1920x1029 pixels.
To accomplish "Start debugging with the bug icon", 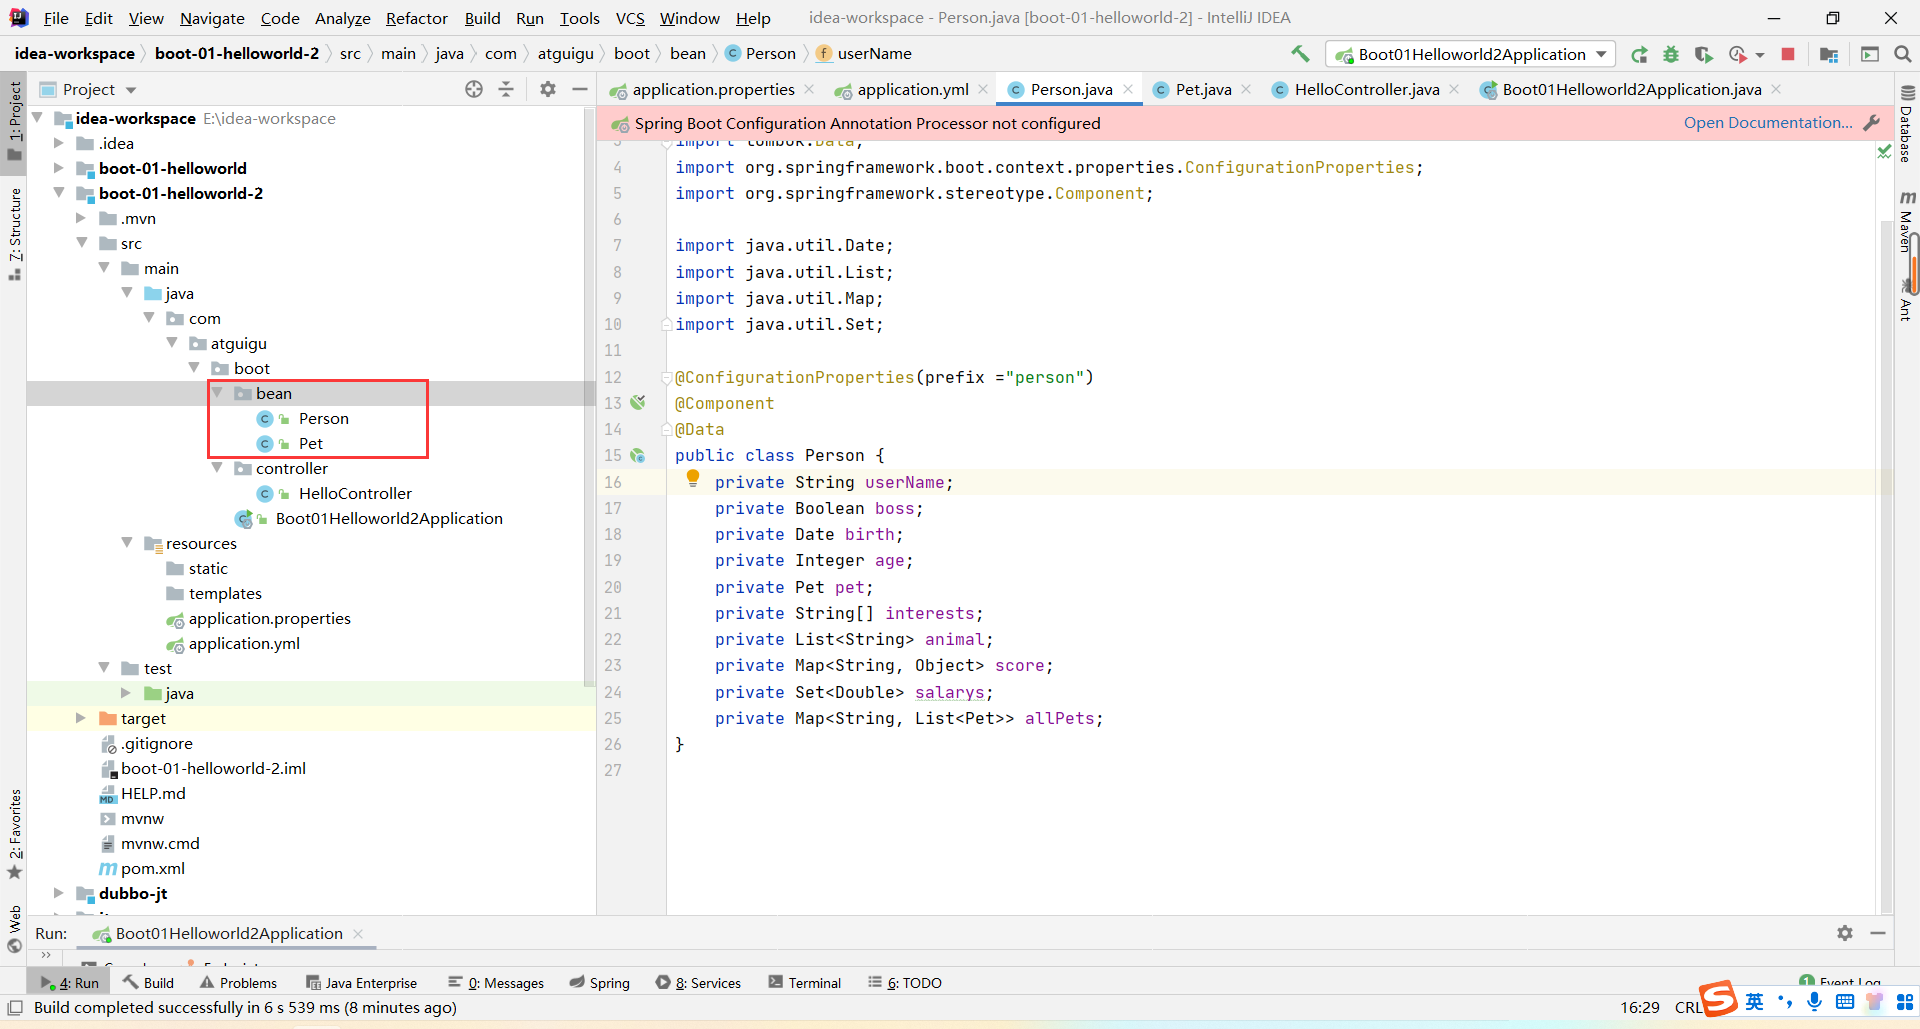I will [x=1671, y=54].
